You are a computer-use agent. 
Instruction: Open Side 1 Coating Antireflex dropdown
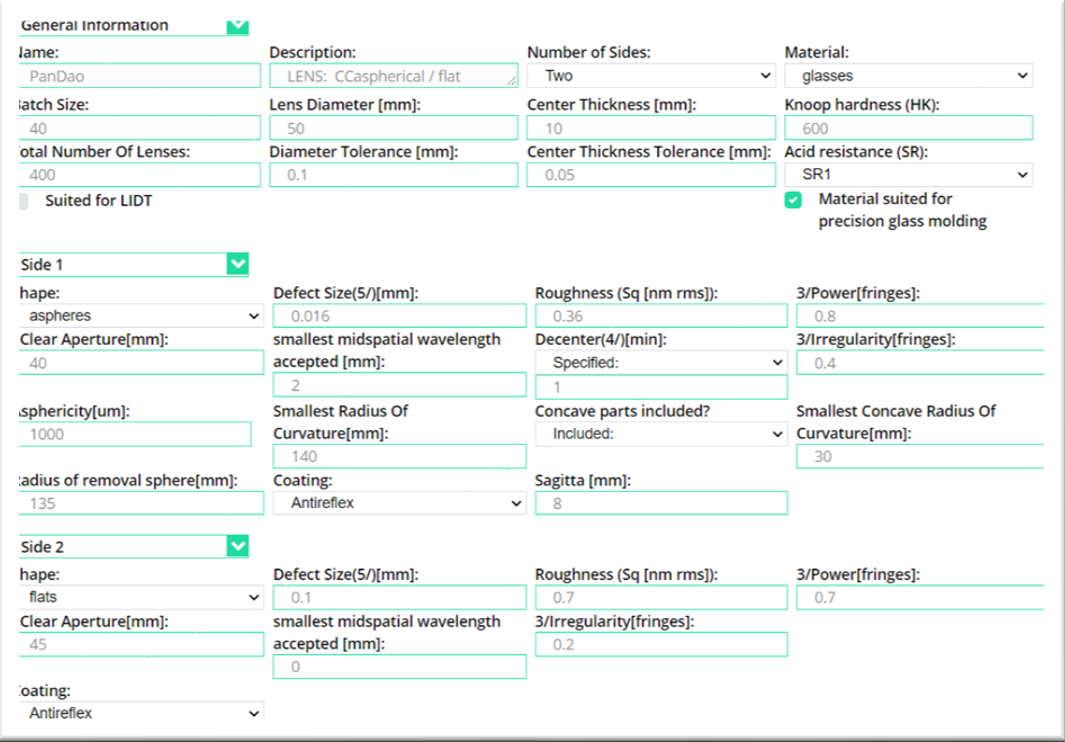coord(399,503)
